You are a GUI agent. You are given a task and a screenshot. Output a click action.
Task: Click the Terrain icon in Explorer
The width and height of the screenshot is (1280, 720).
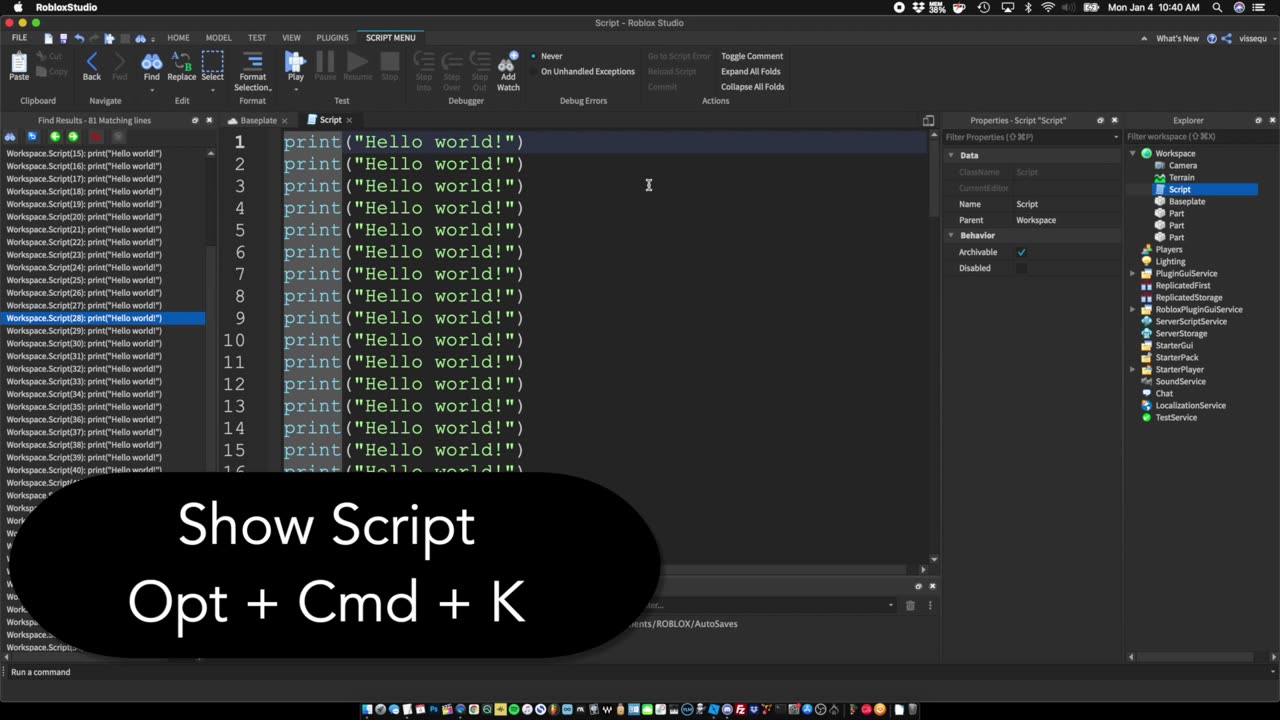point(1160,177)
